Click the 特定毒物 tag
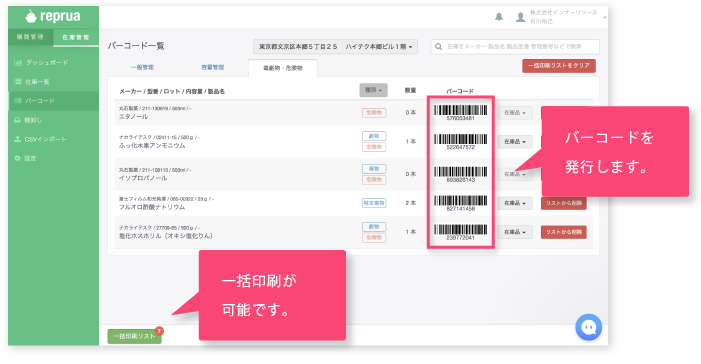Viewport: 701px width, 364px height. (374, 203)
